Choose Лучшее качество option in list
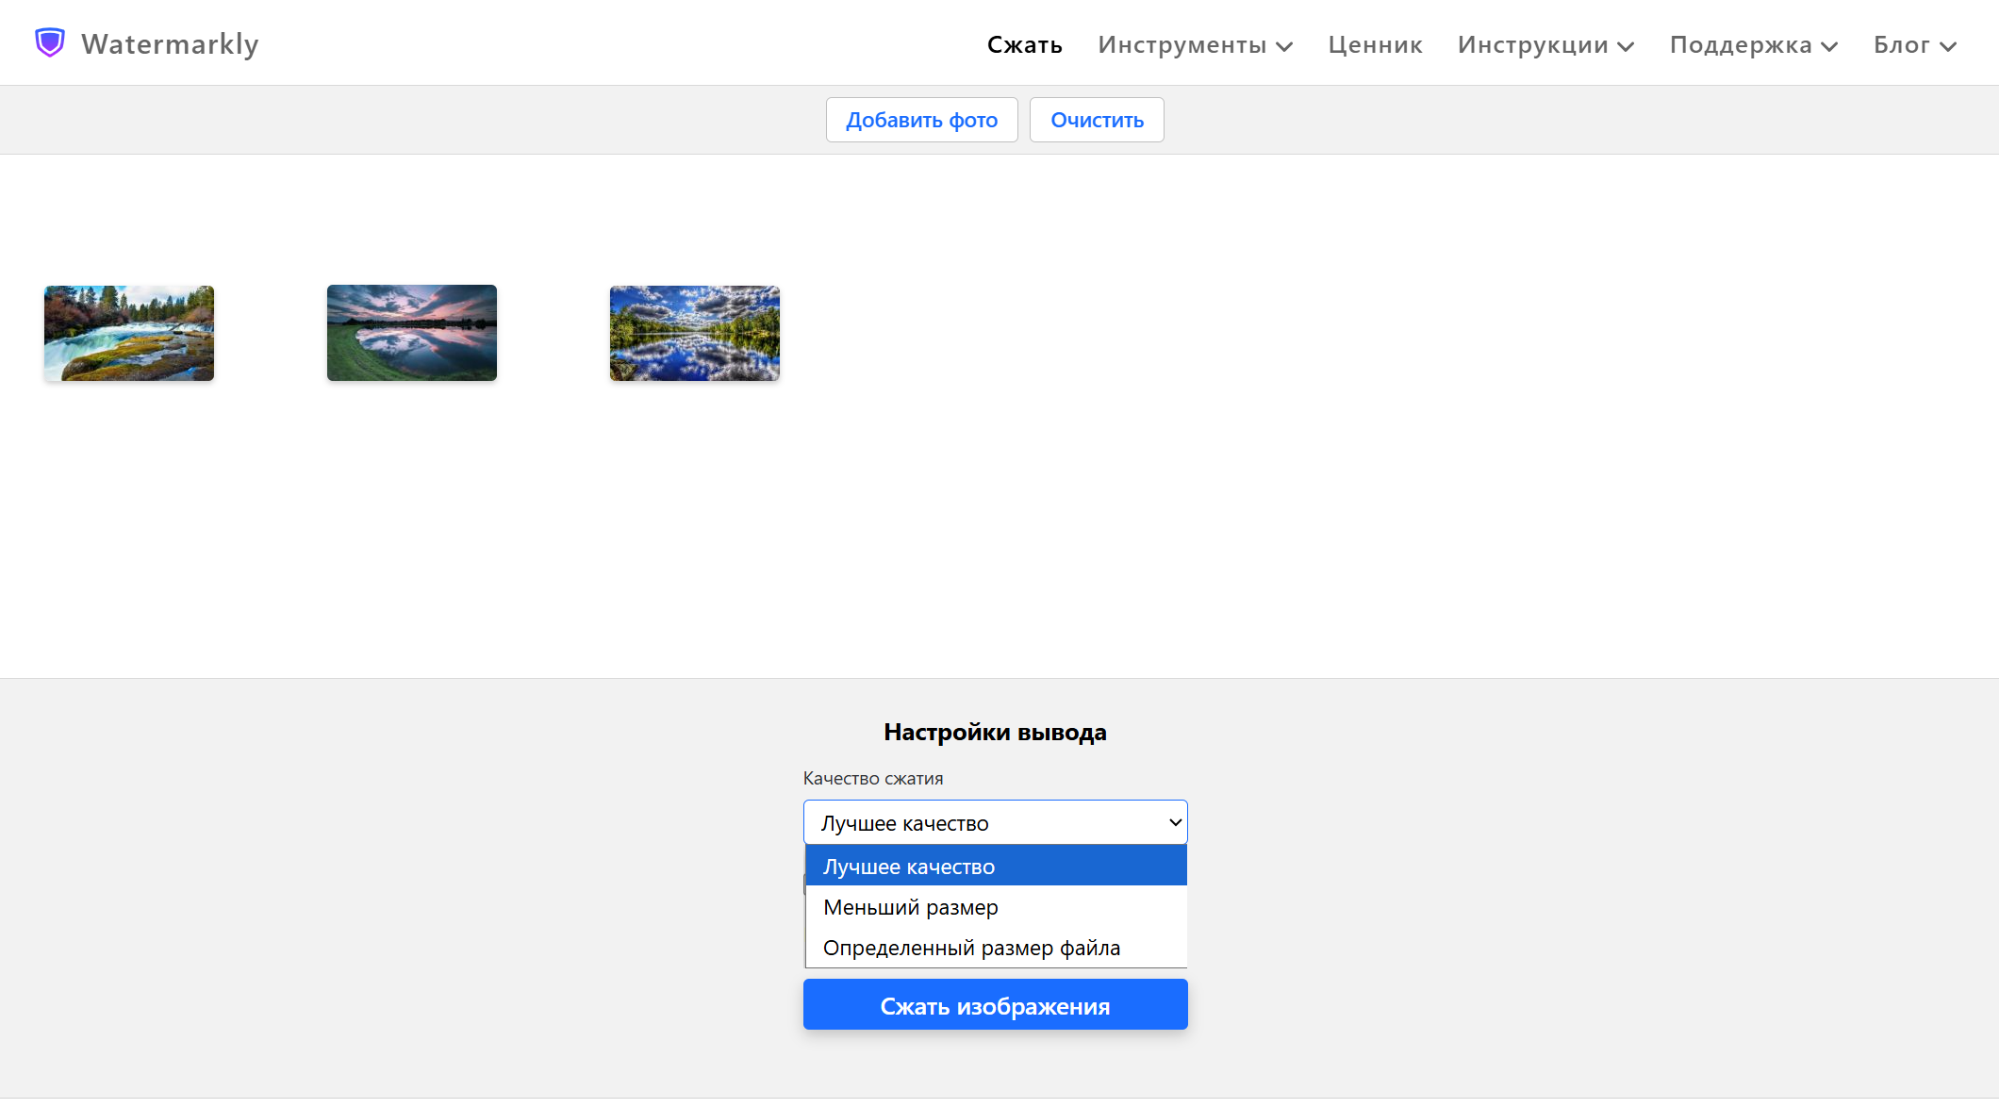Viewport: 1999px width, 1100px height. (995, 866)
